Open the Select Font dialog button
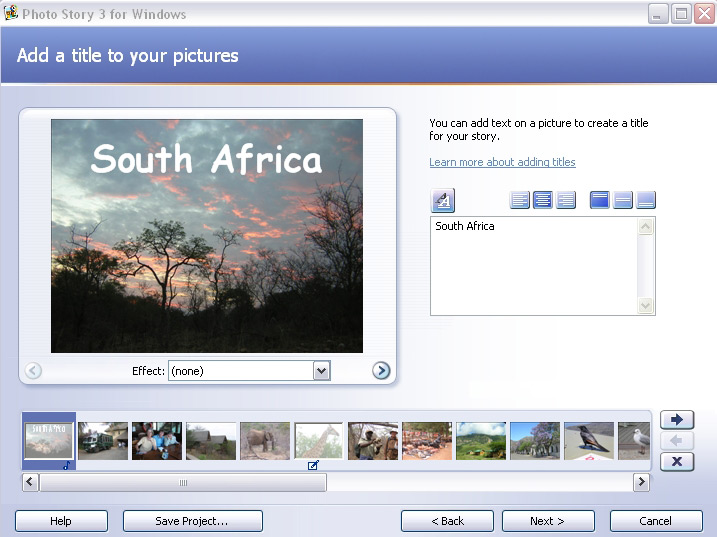This screenshot has height=537, width=717. pyautogui.click(x=443, y=200)
